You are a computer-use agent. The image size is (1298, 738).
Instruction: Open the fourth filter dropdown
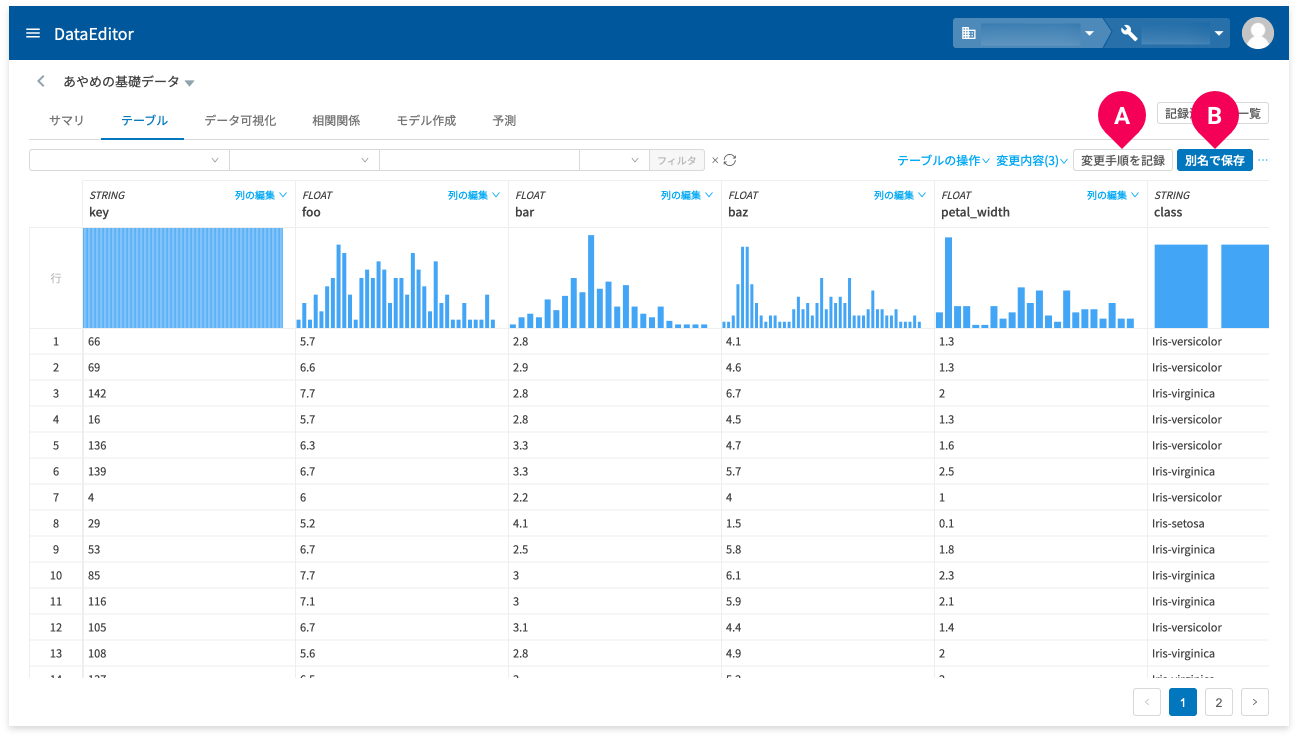click(614, 160)
